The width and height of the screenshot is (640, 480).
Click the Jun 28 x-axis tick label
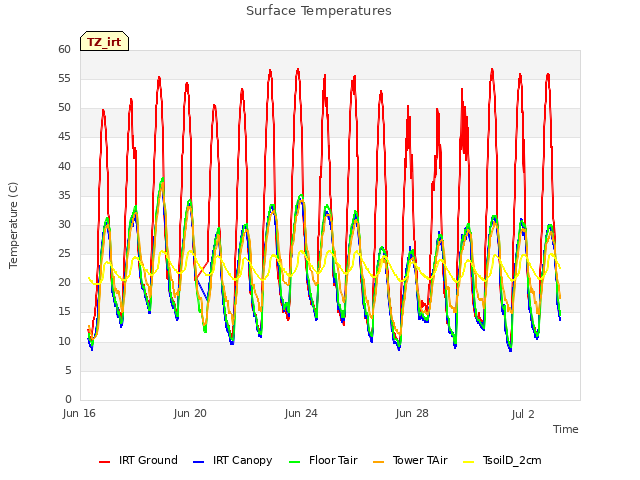pyautogui.click(x=412, y=413)
